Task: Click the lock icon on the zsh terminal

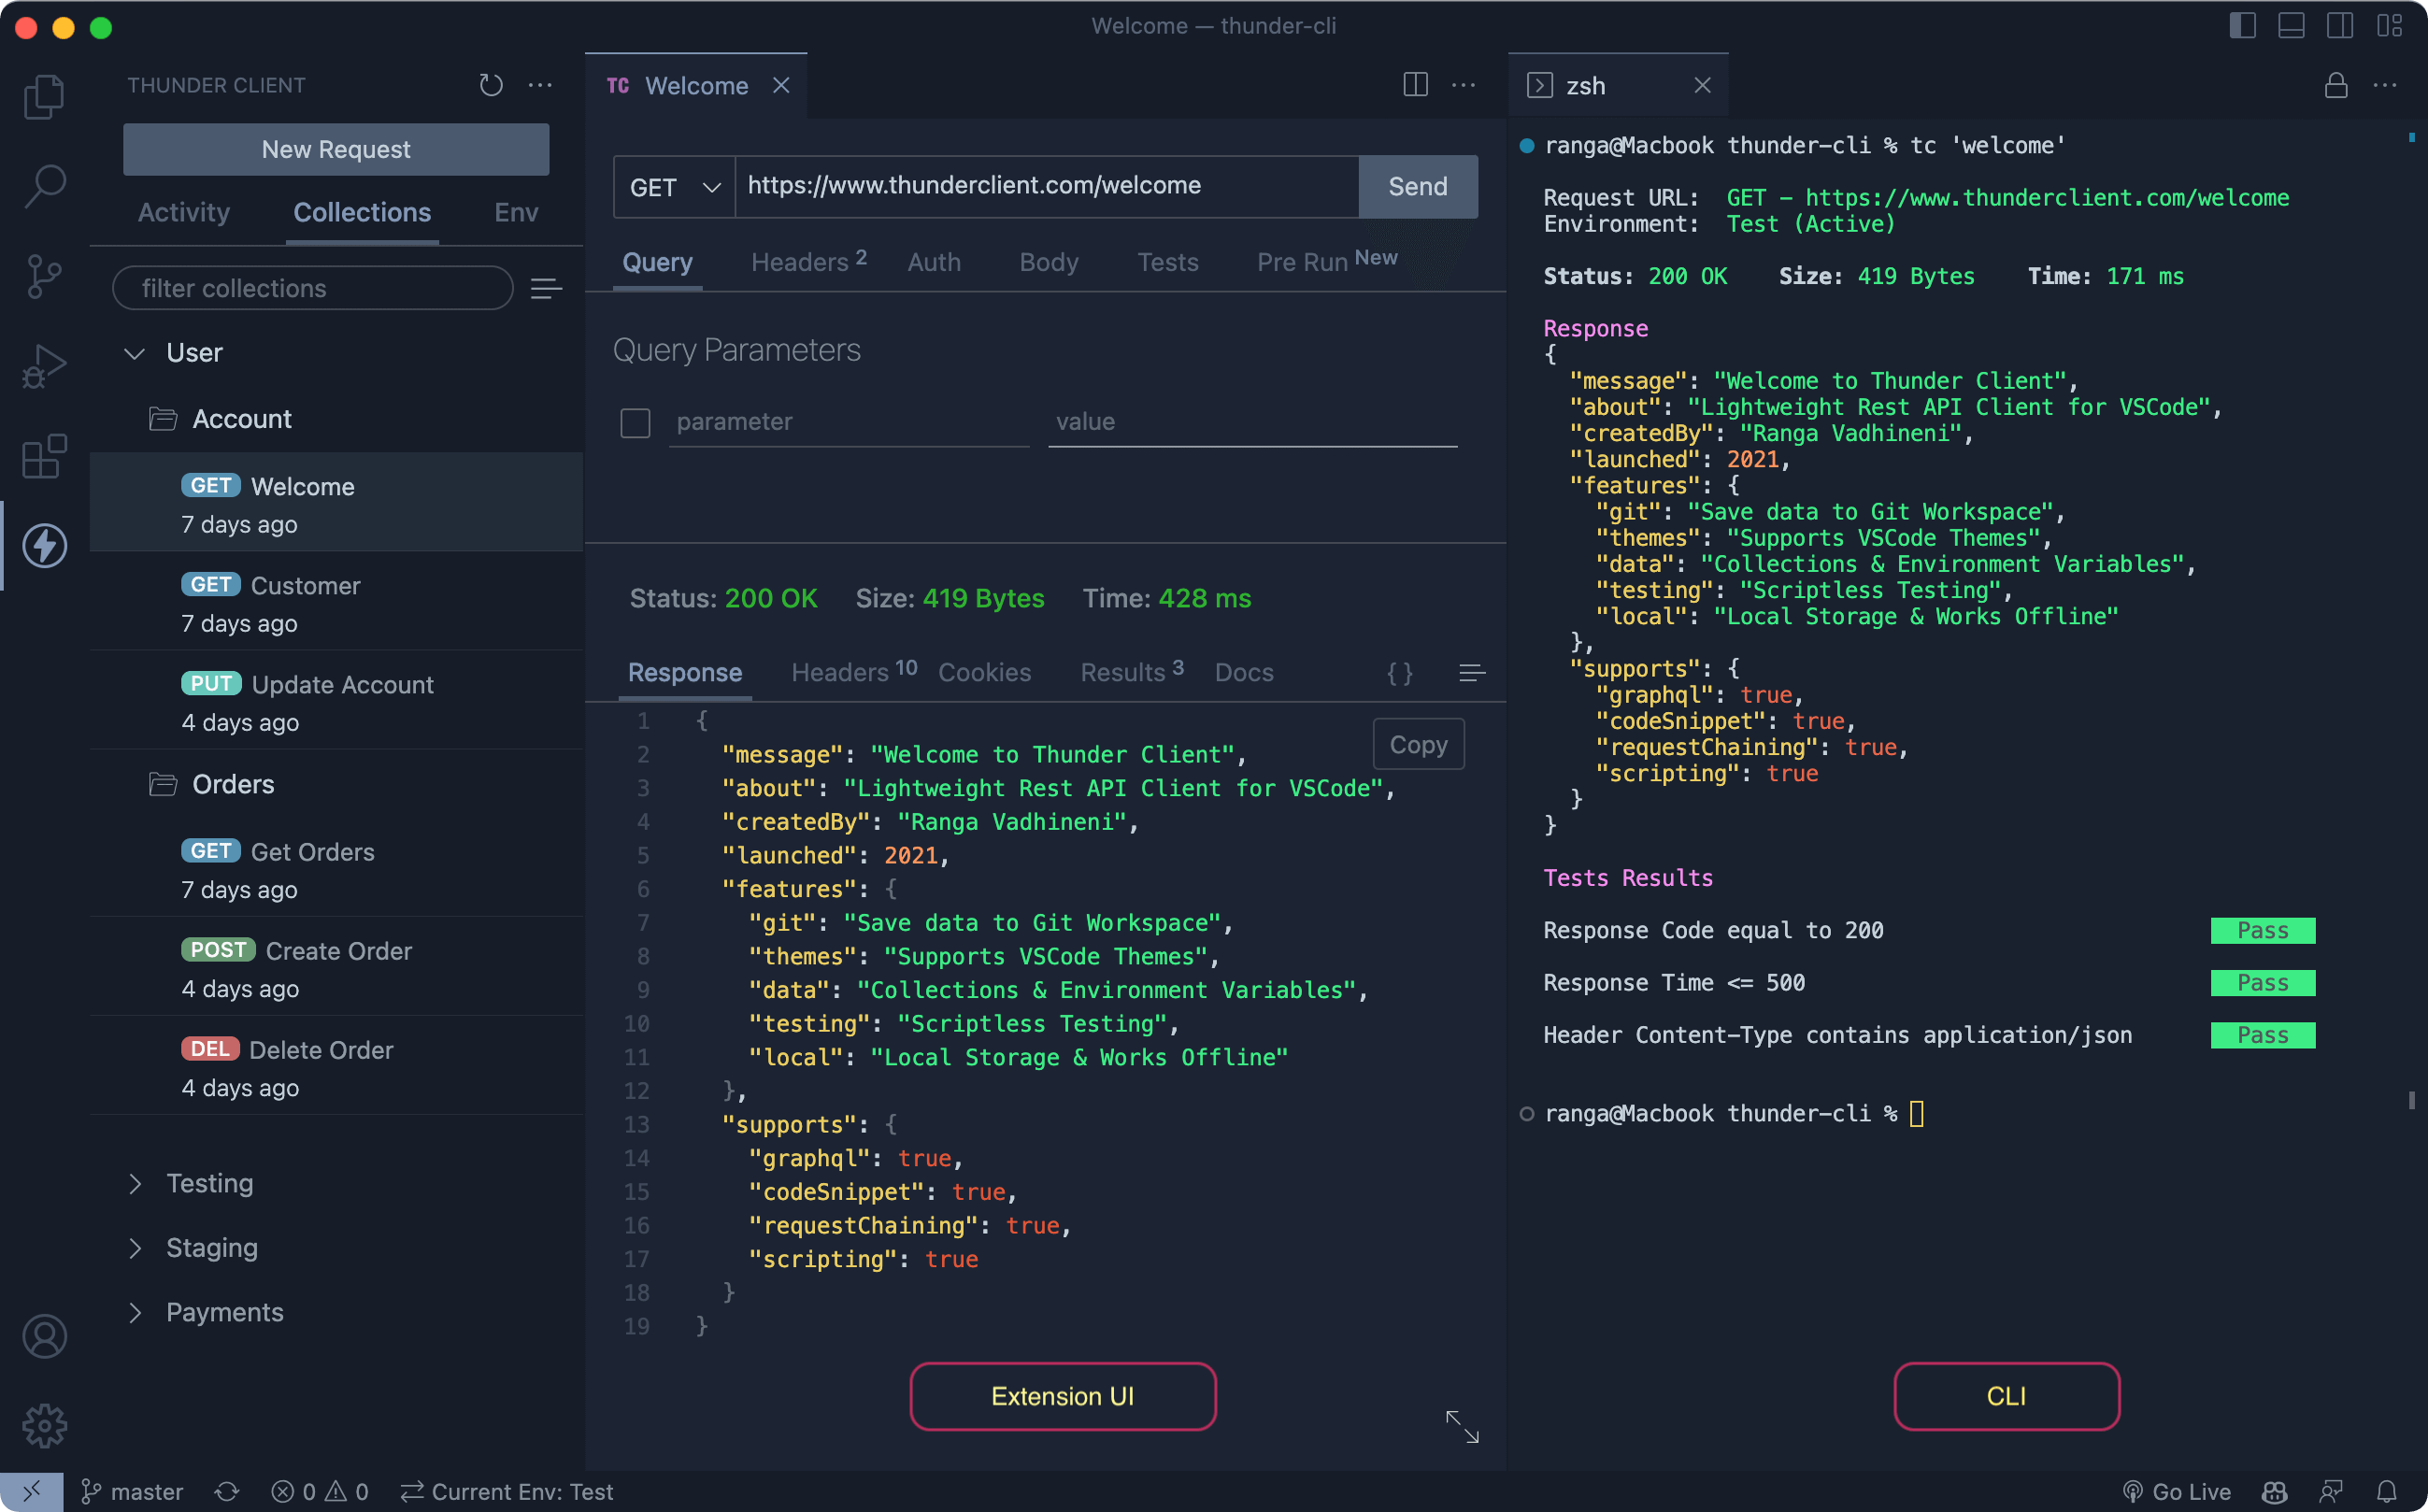Action: click(2336, 86)
